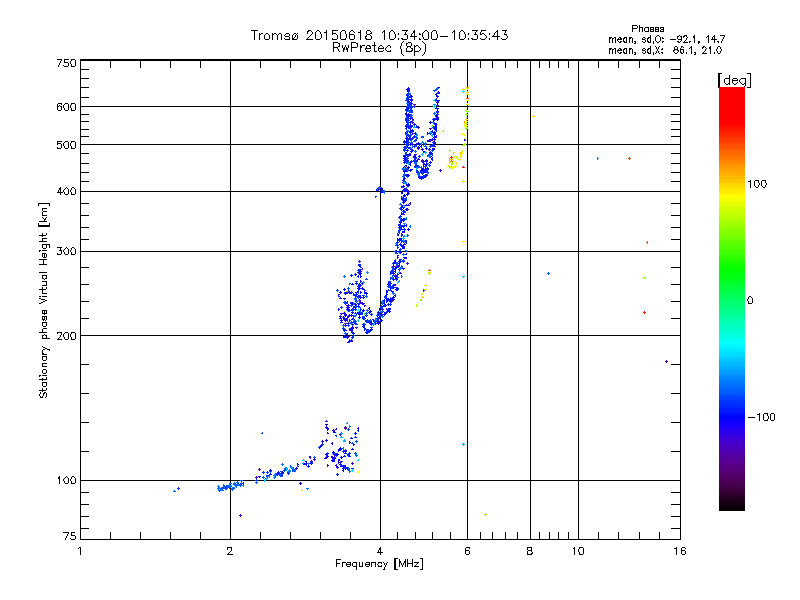
Task: Click x-axis tick label '1'
Action: pos(80,551)
